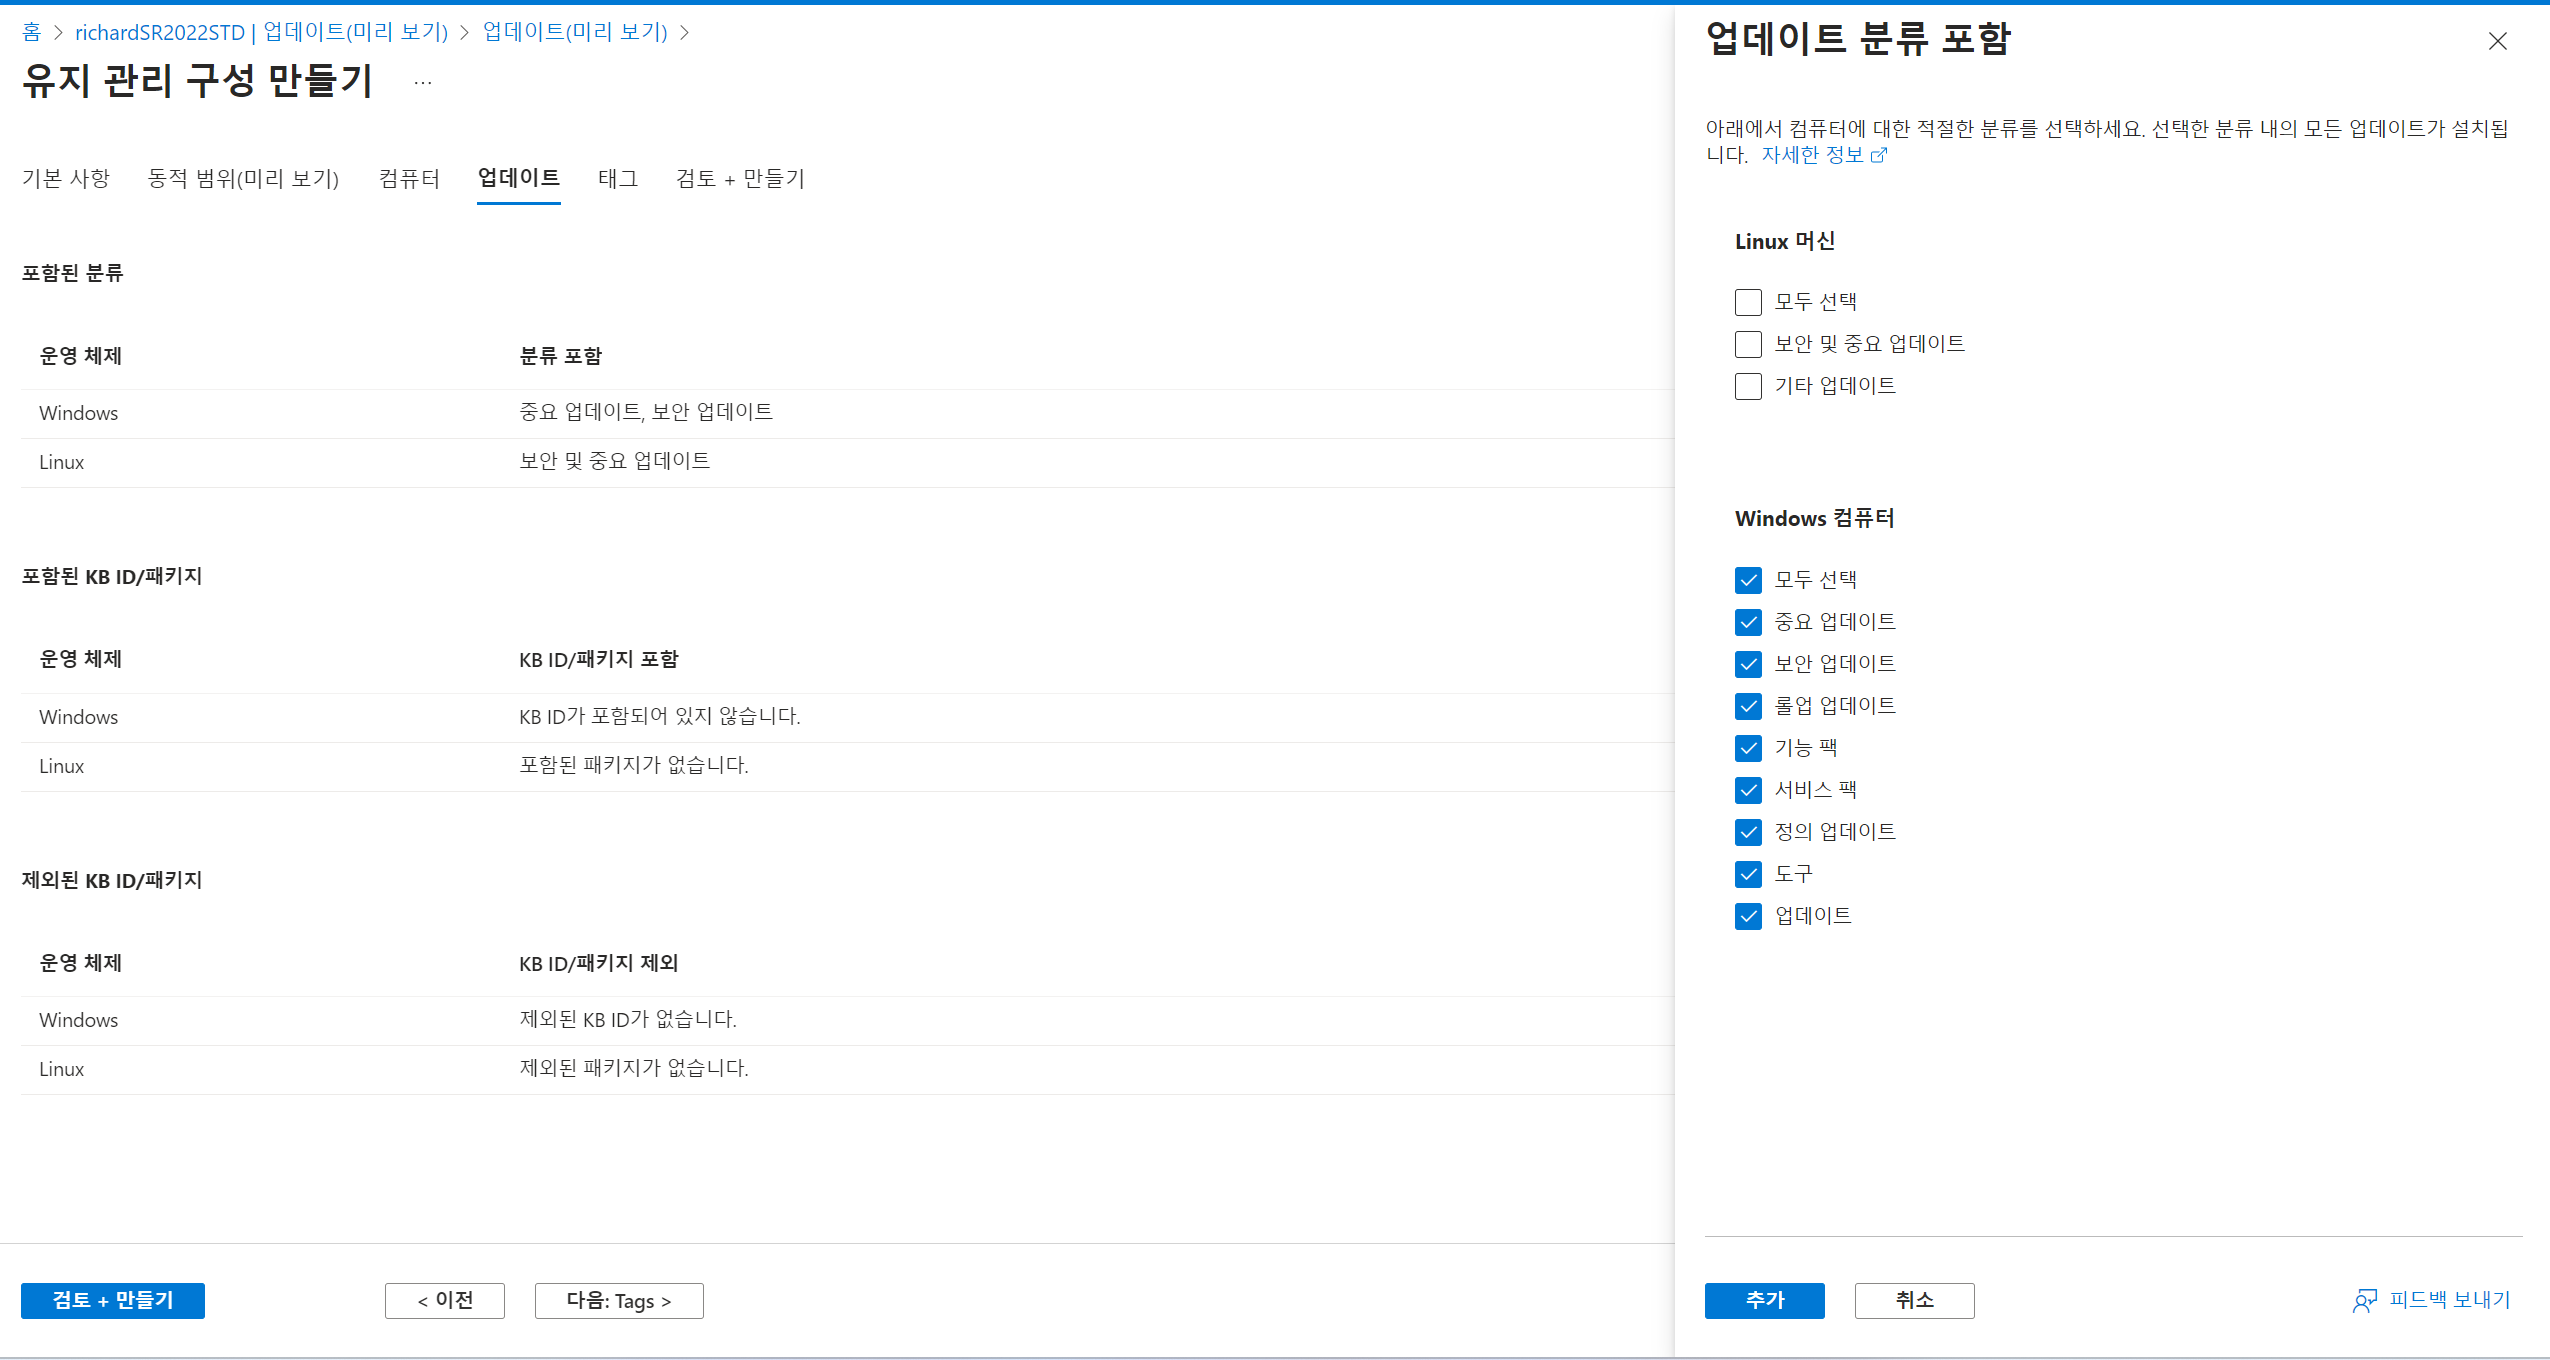Click the 다음: Tags > button
The image size is (2550, 1360).
pos(618,1300)
